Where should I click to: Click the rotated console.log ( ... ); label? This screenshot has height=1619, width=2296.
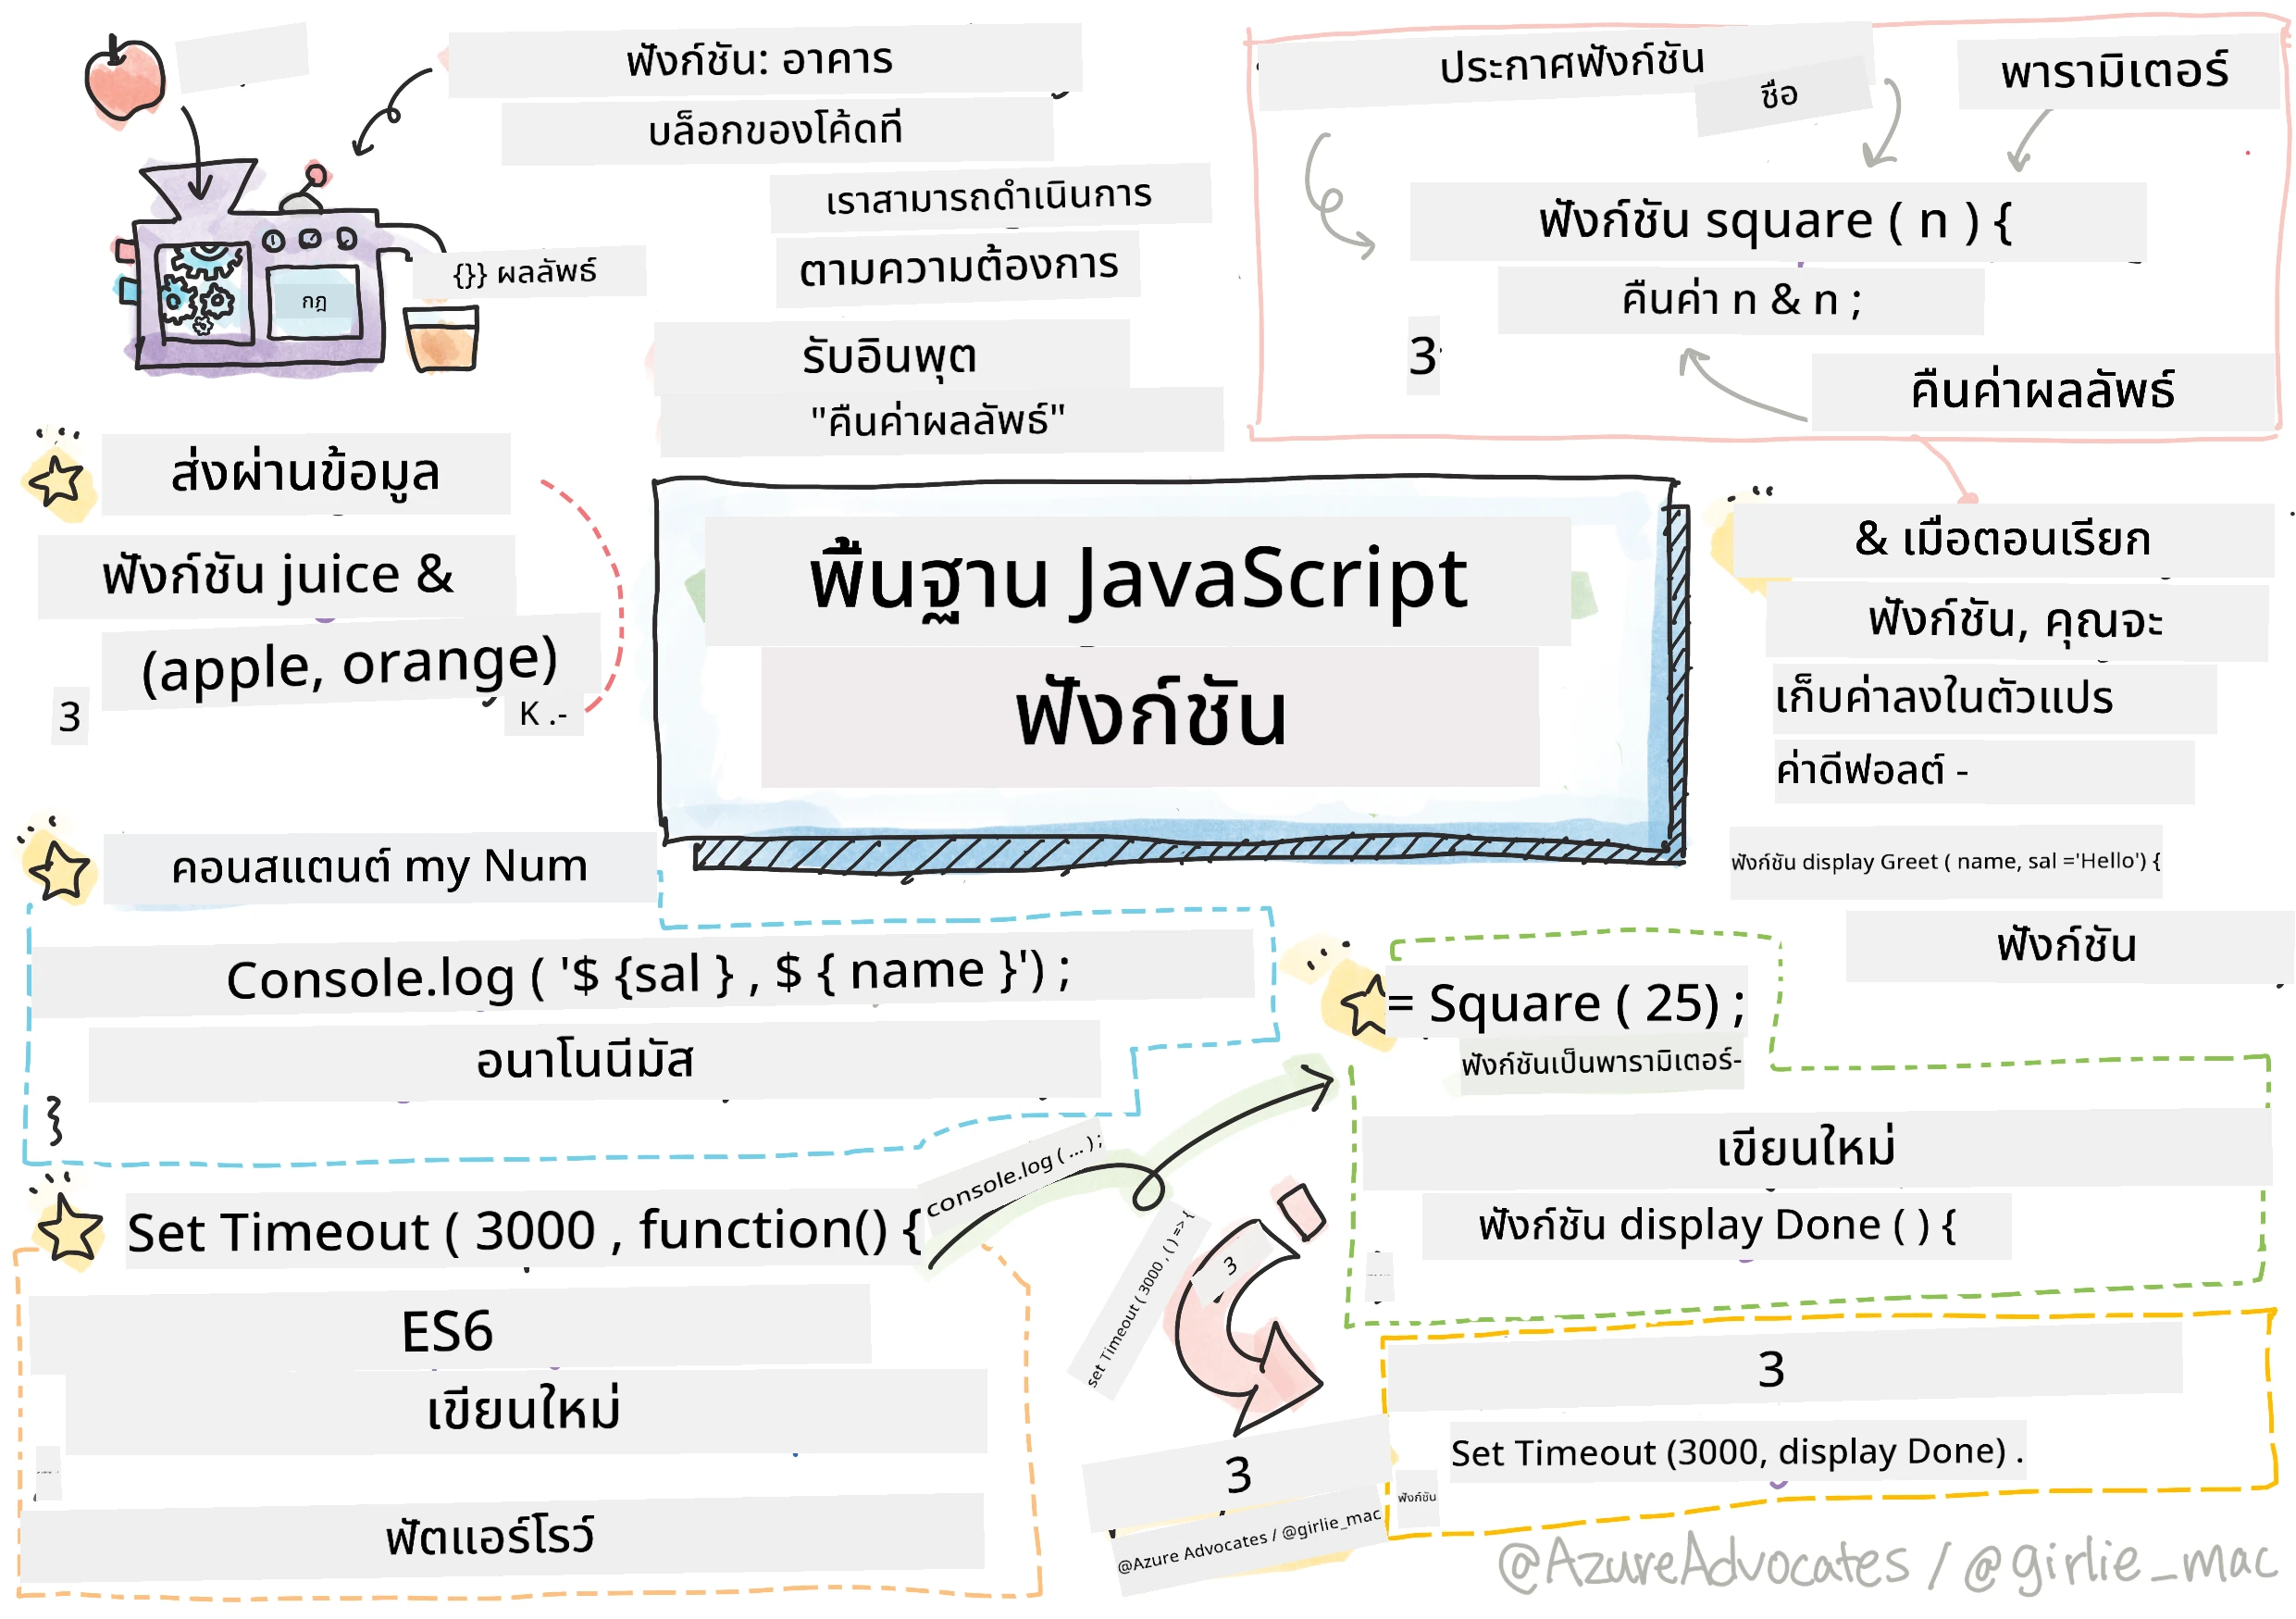click(1014, 1173)
